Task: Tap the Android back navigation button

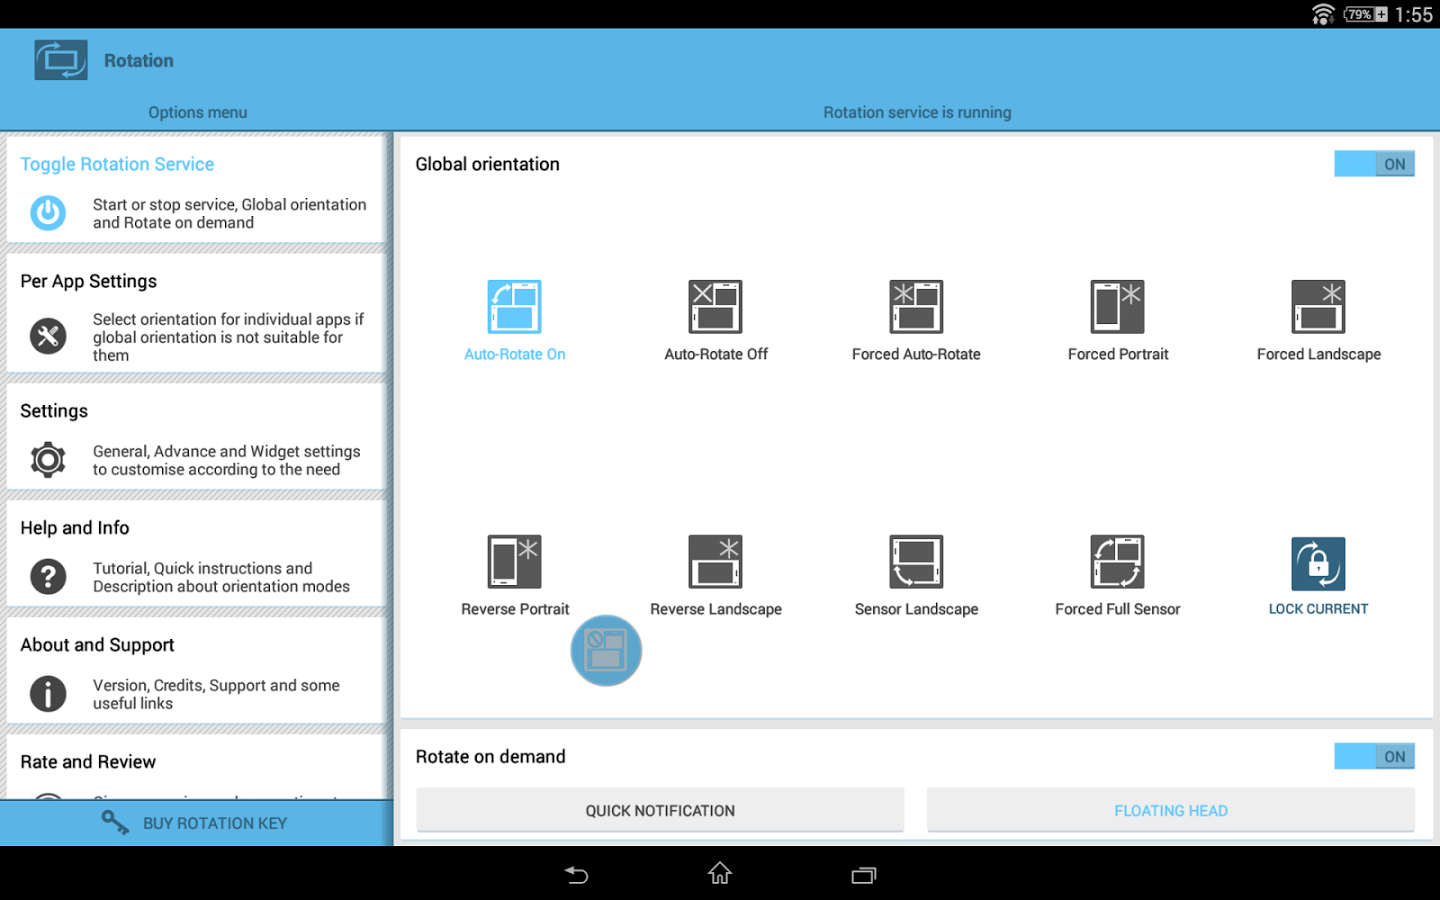Action: tap(576, 875)
